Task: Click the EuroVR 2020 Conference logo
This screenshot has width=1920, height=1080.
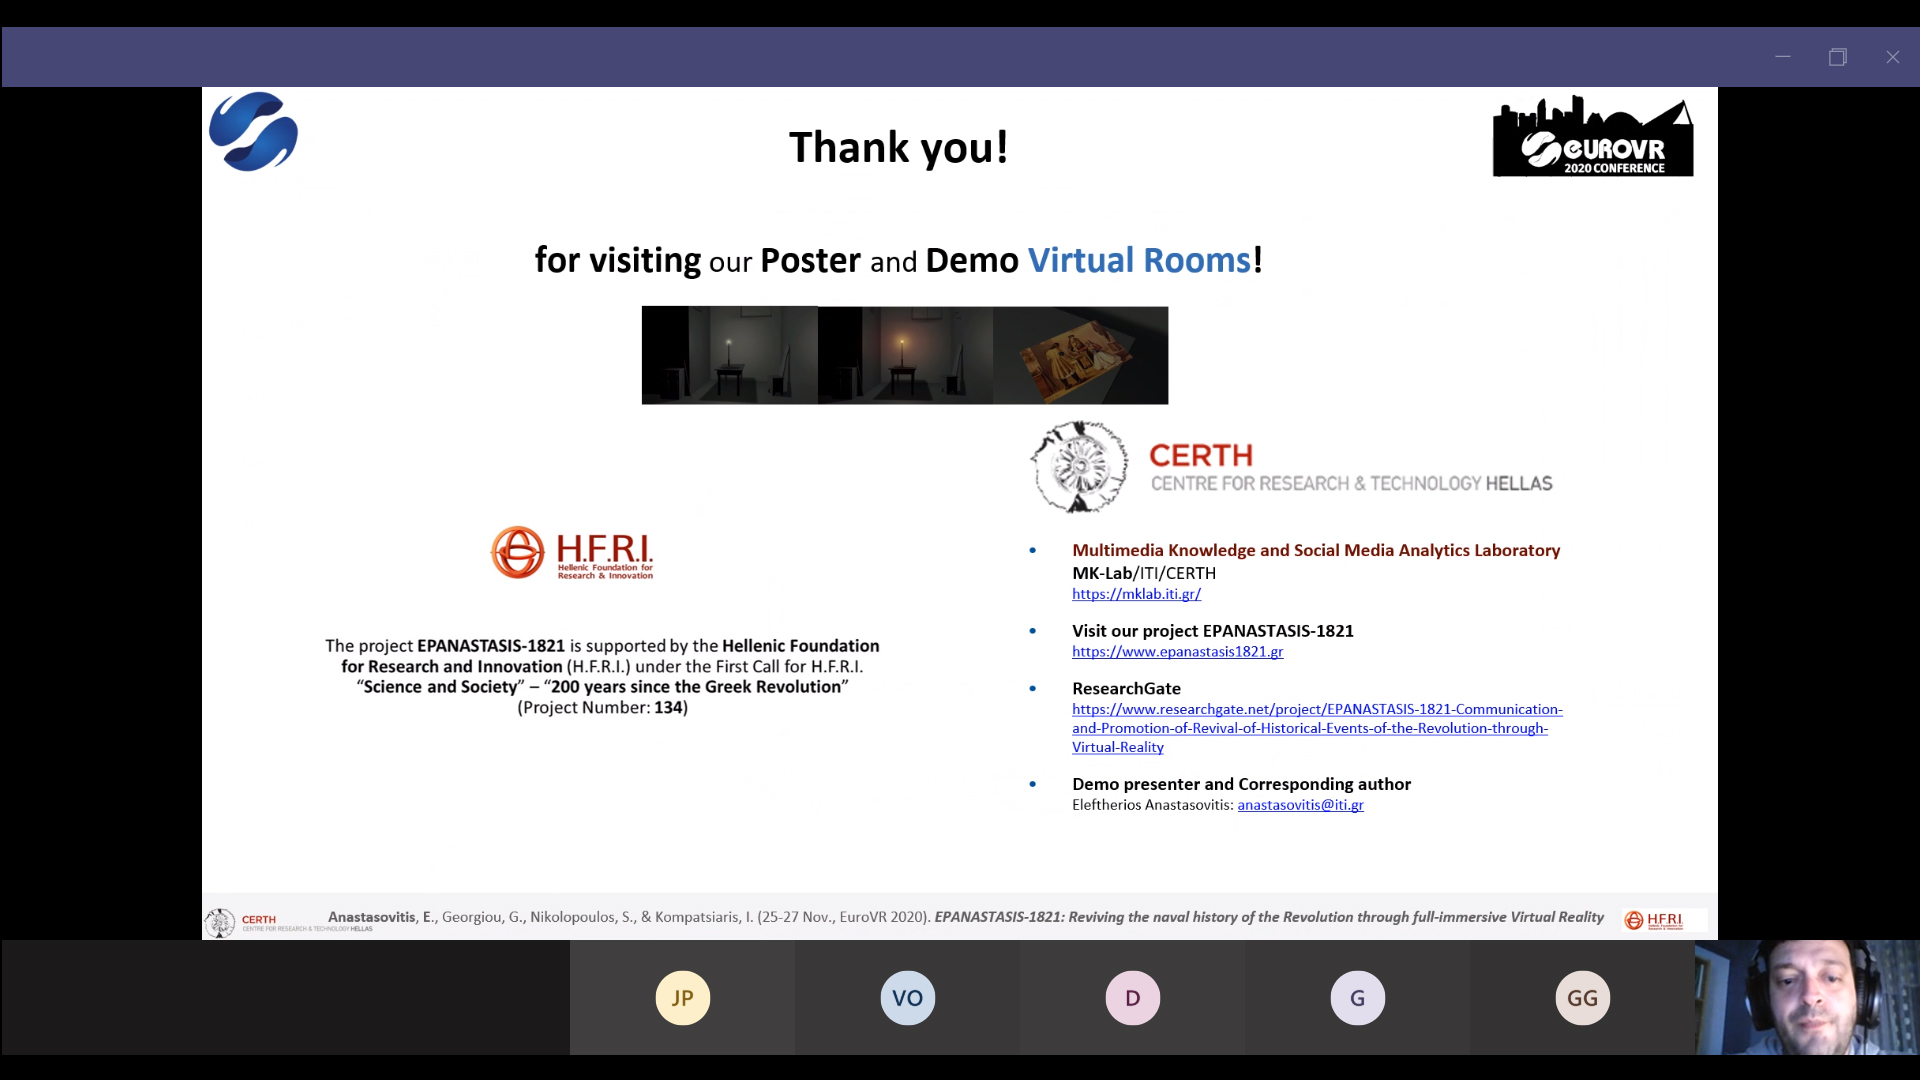Action: (x=1593, y=137)
